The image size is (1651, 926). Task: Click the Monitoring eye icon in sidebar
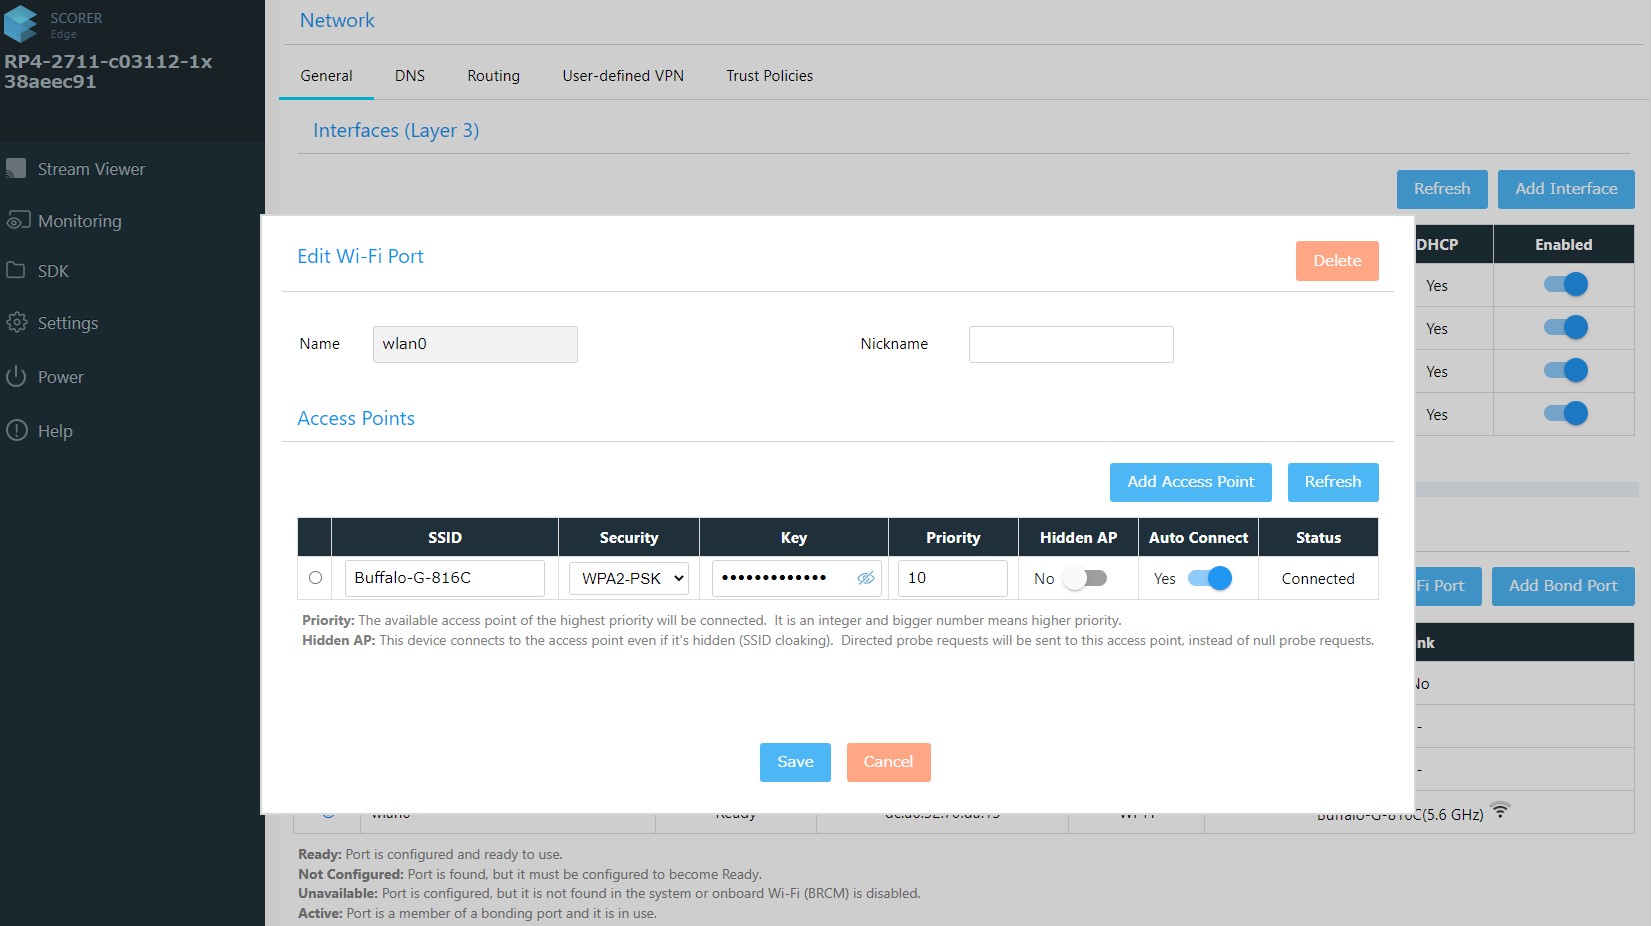pos(17,220)
